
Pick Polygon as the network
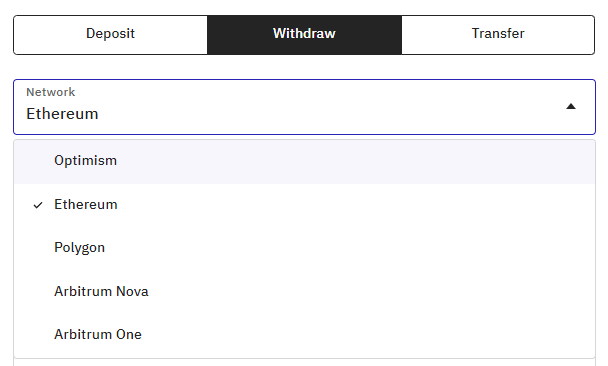coord(304,248)
